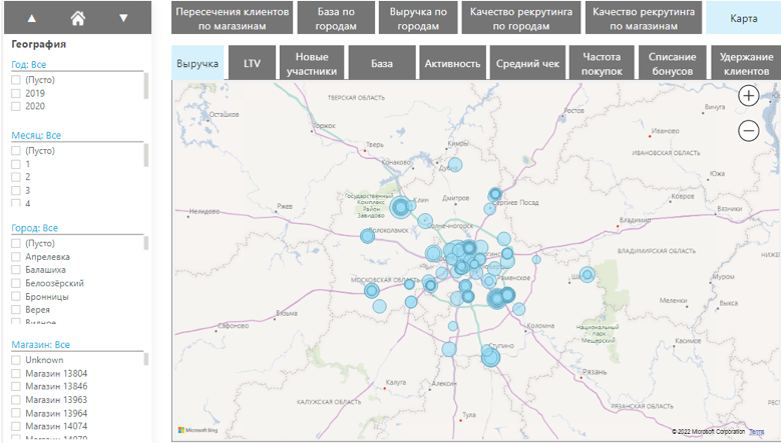Click the Terms link on map
The height and width of the screenshot is (443, 781).
[x=756, y=431]
